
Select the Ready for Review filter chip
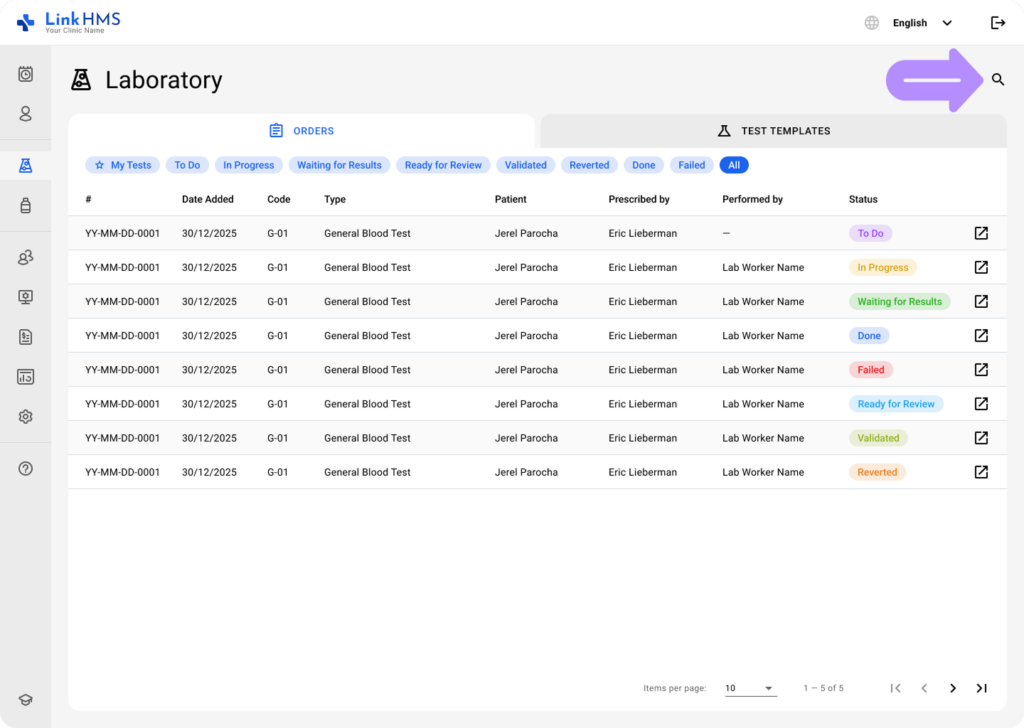[443, 165]
